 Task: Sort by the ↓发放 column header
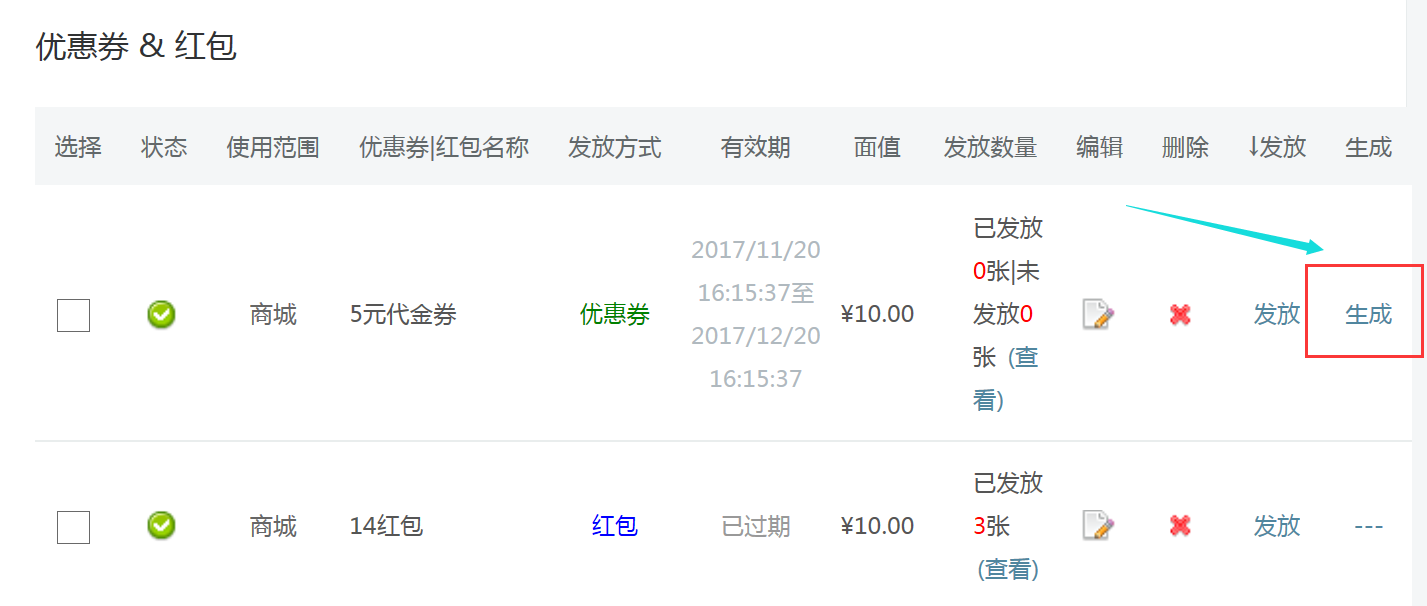click(1277, 148)
